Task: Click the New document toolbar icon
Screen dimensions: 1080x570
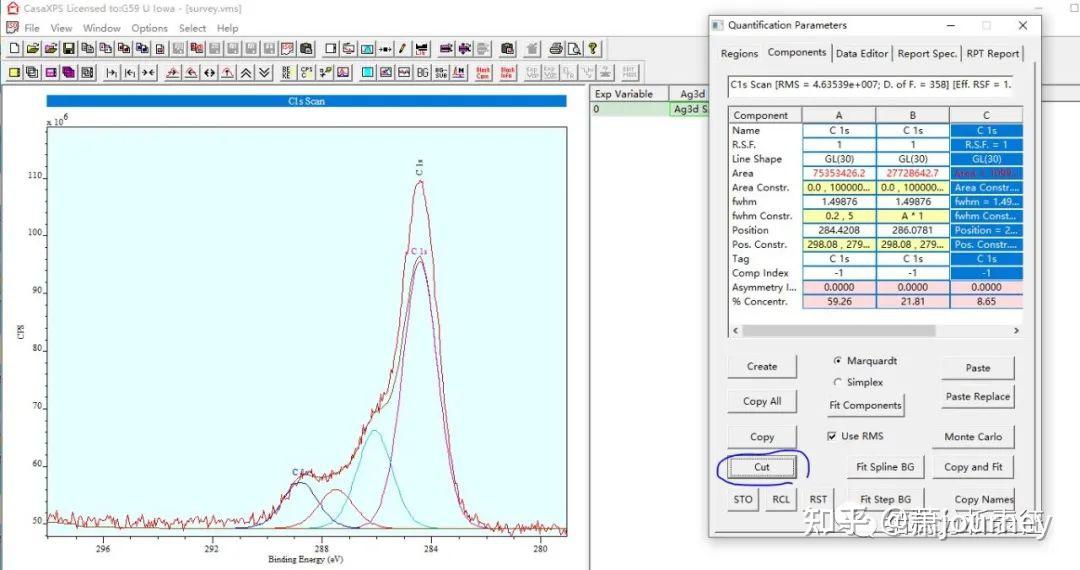Action: [14, 48]
